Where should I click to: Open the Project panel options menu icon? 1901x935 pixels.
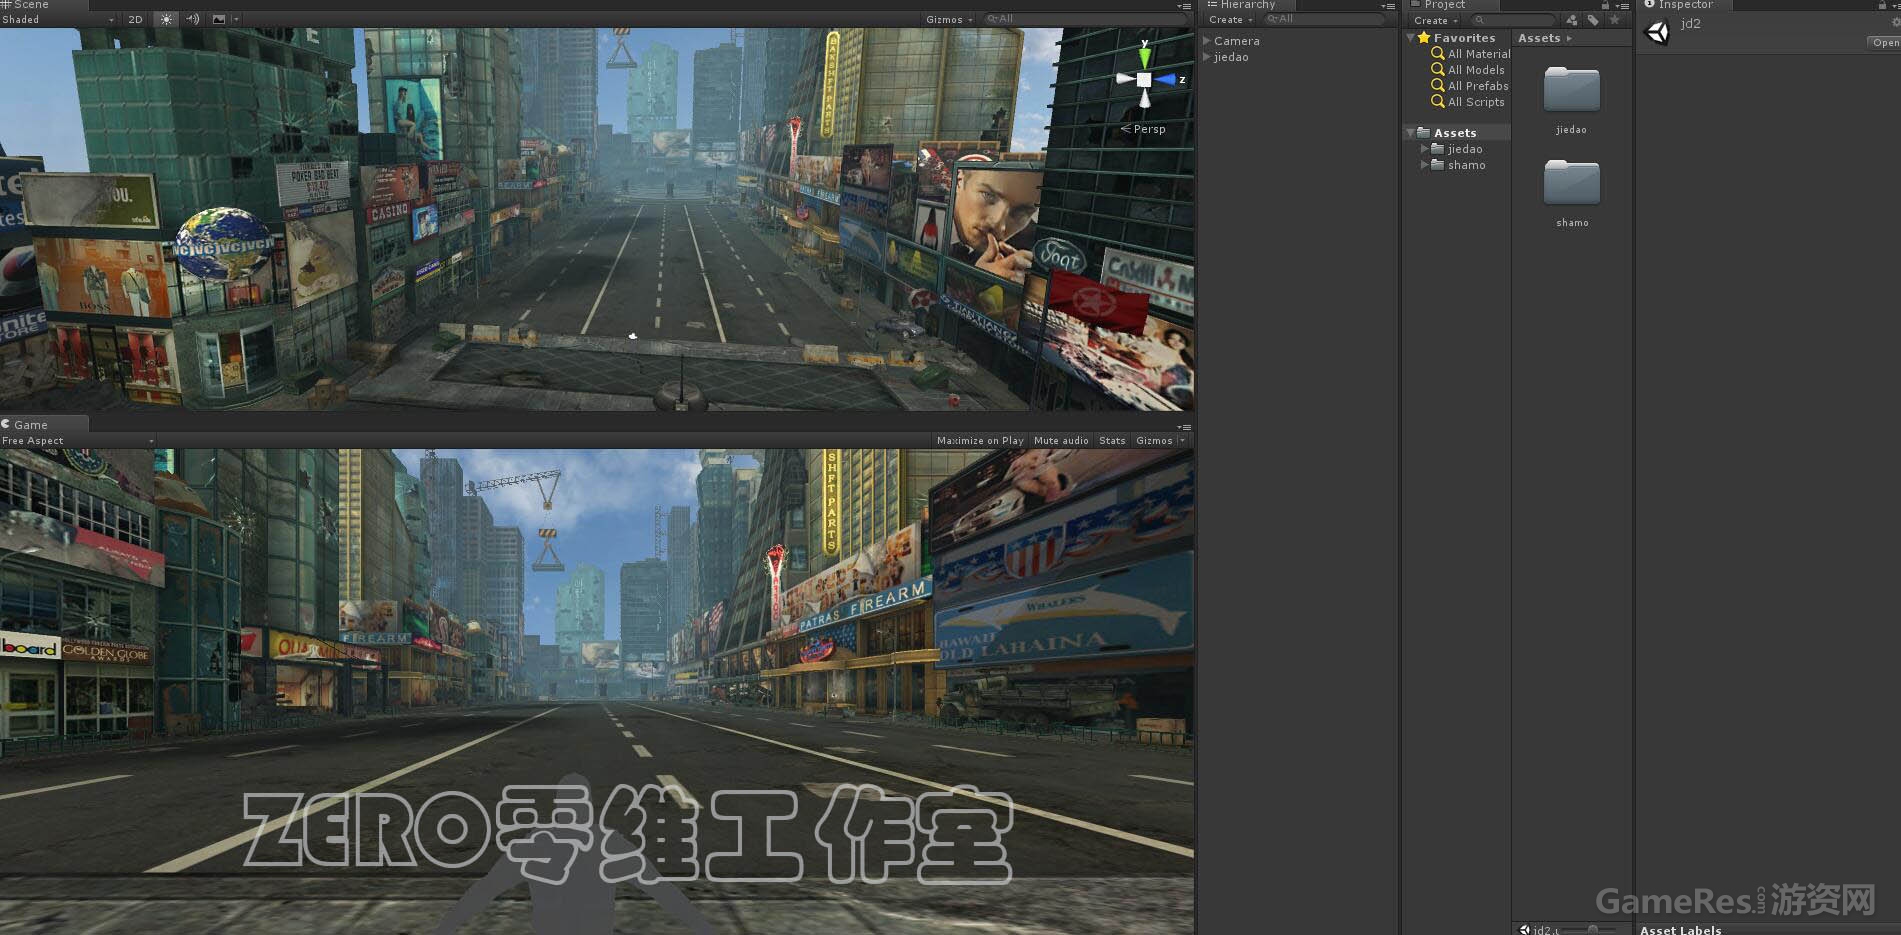point(1622,6)
